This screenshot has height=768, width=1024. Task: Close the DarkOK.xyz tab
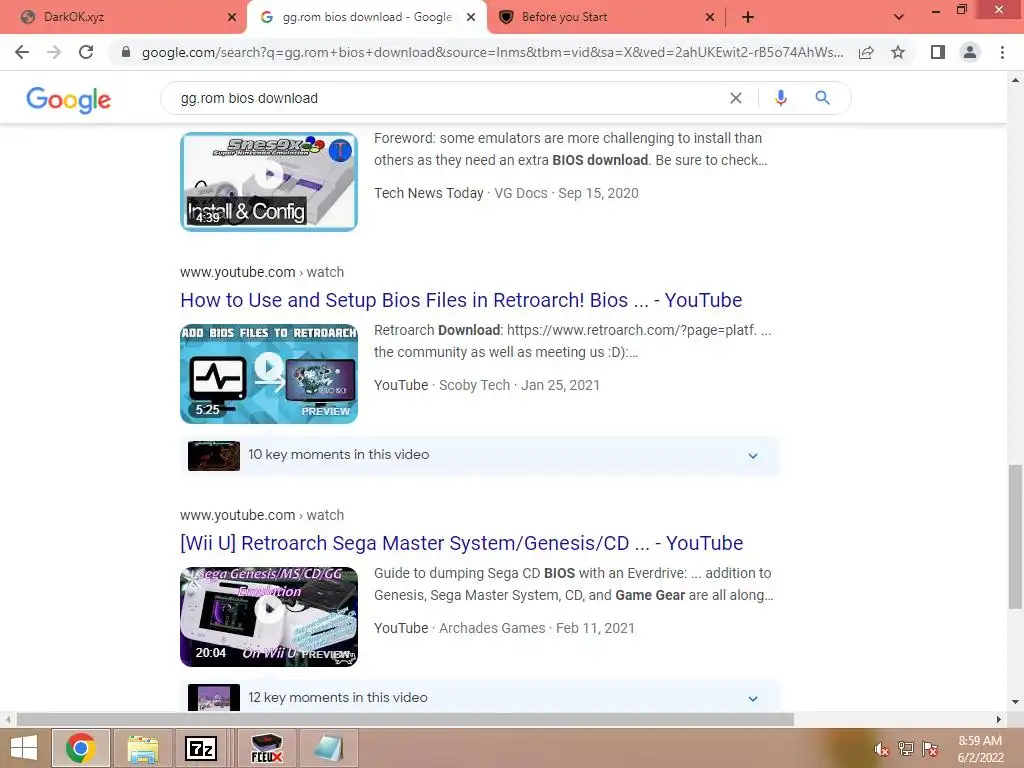point(232,18)
